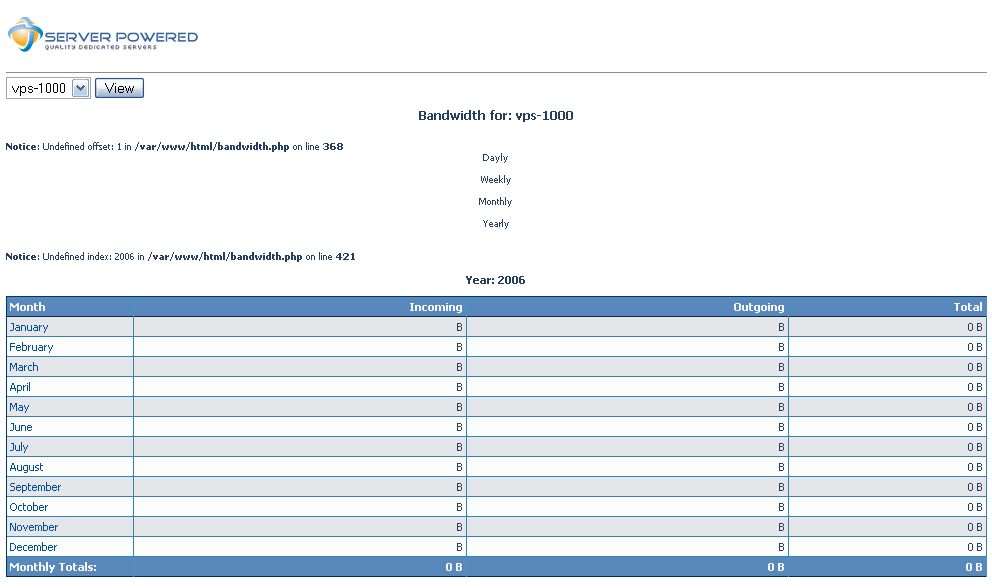Click the November month link
The height and width of the screenshot is (588, 992).
34,527
